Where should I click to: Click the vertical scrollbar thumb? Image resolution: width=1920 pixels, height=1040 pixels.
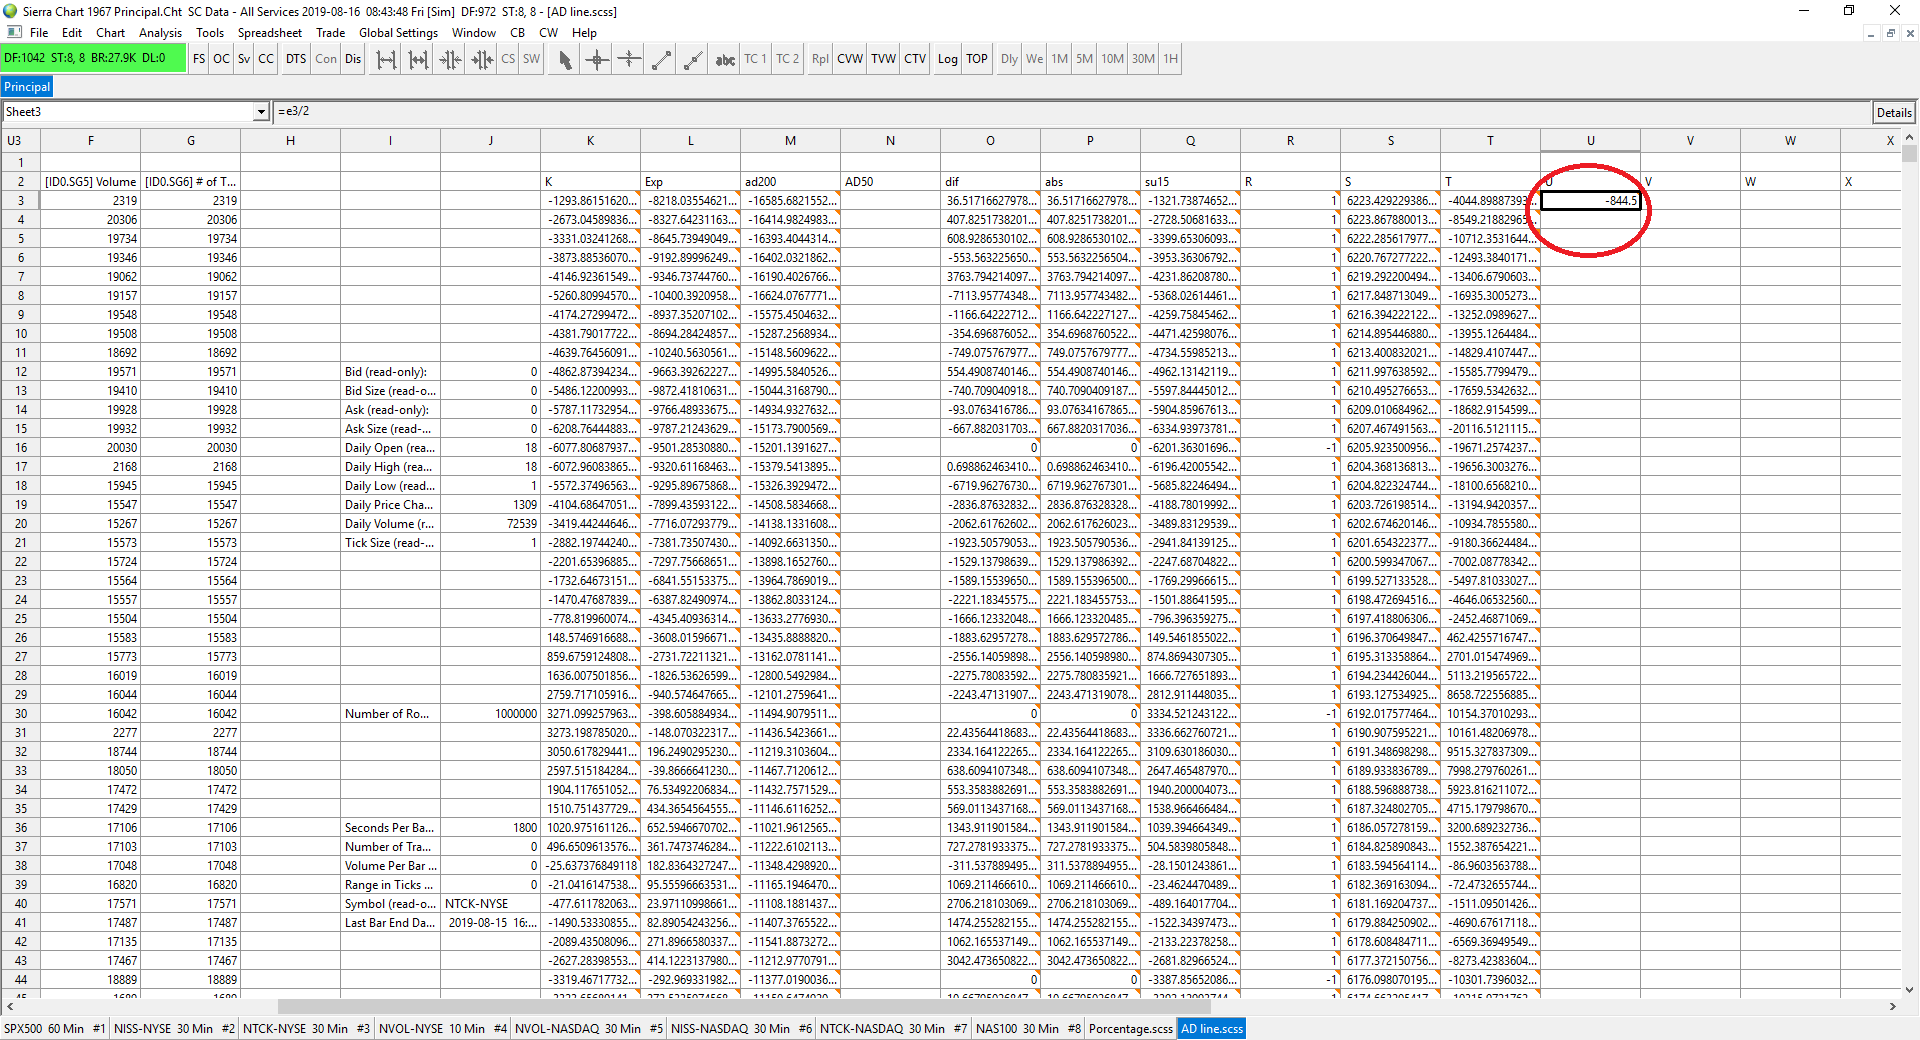pos(1909,153)
